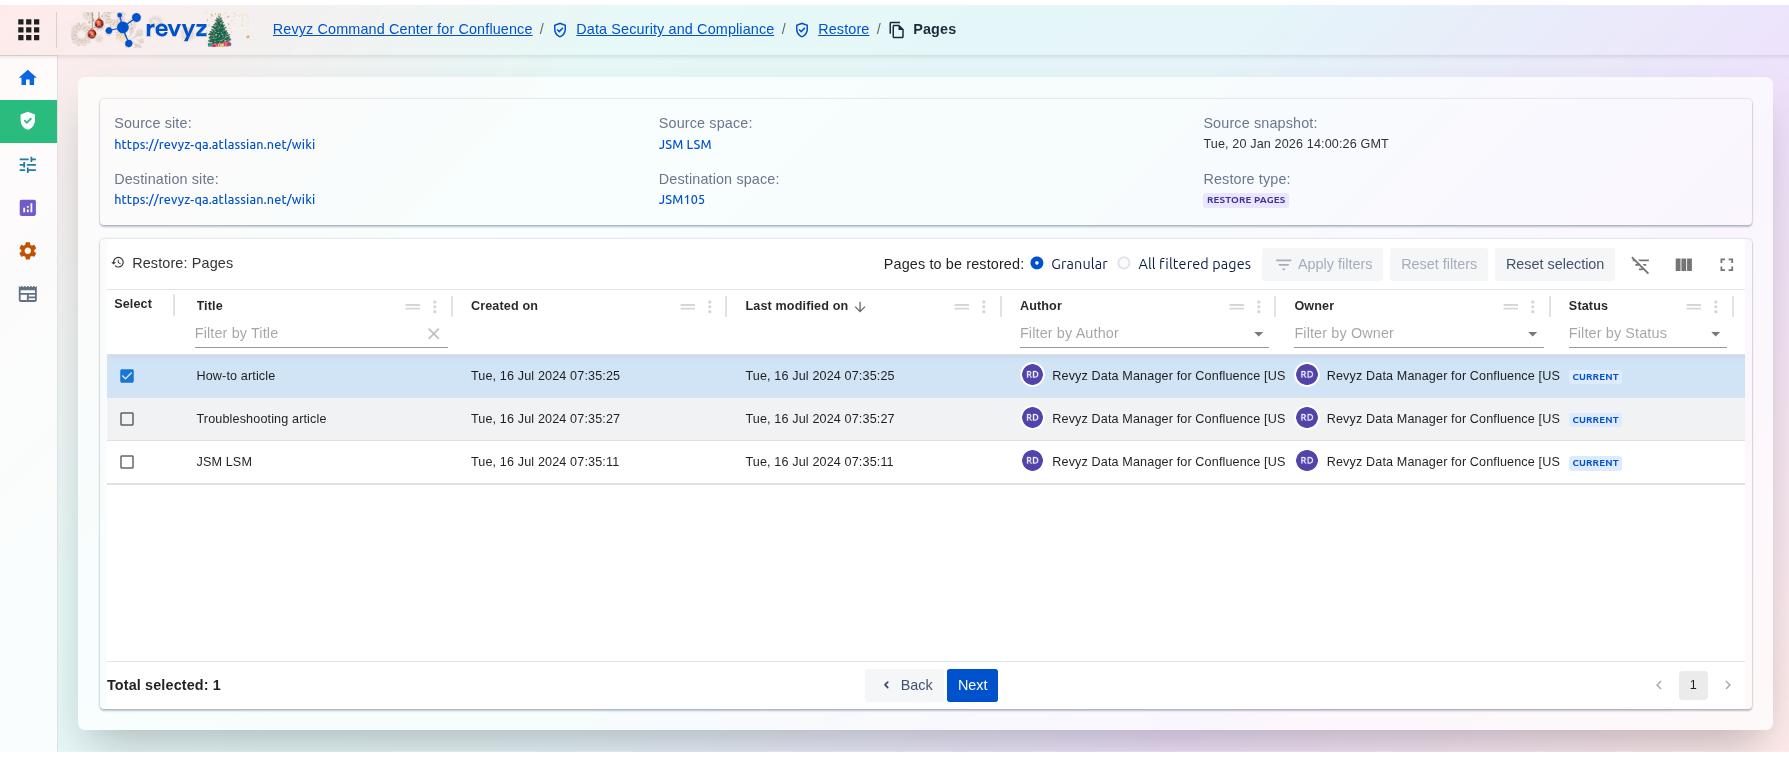Click the Next button
Screen dimensions: 1789x759
pos(972,685)
